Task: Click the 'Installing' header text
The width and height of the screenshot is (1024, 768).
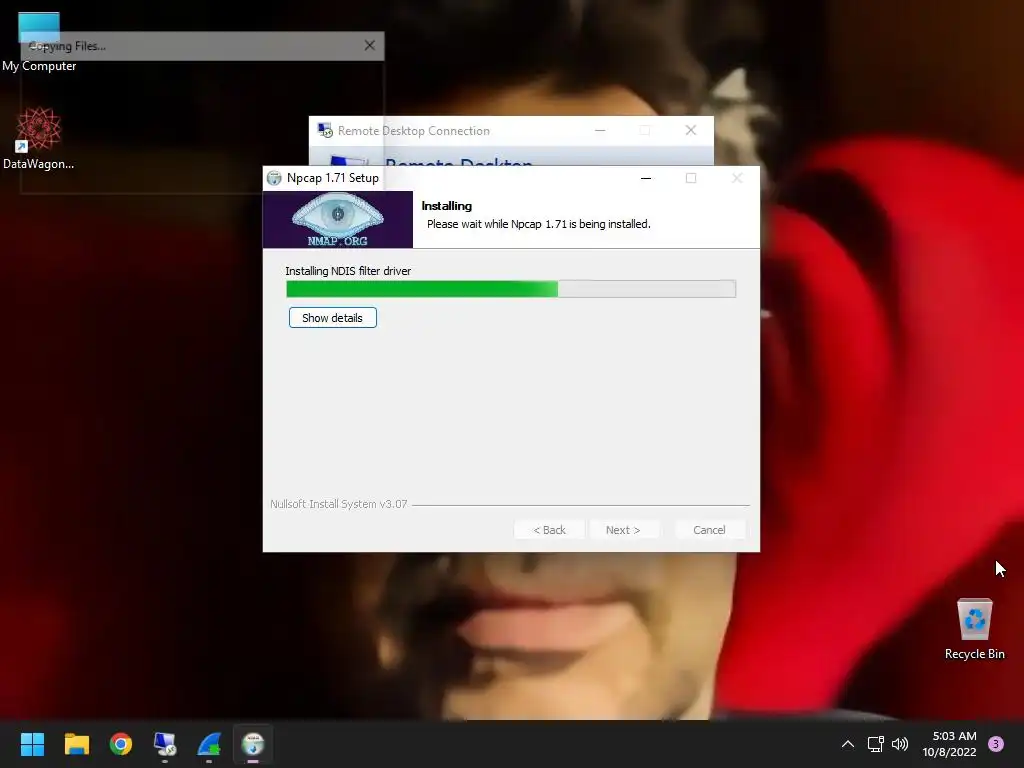Action: tap(447, 206)
